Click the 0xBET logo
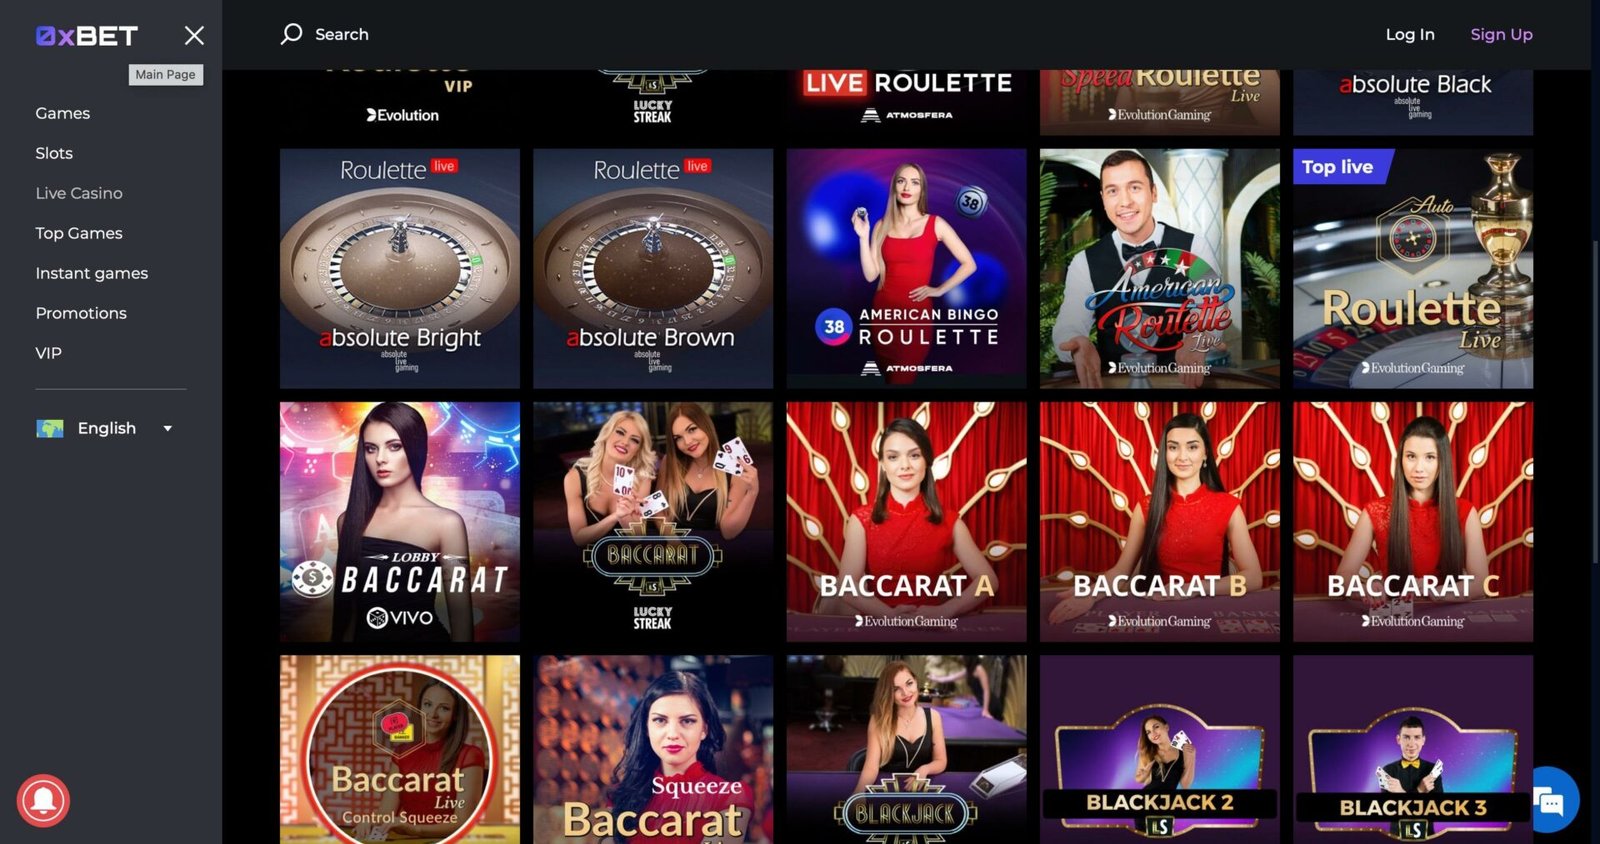The width and height of the screenshot is (1600, 844). (x=87, y=36)
